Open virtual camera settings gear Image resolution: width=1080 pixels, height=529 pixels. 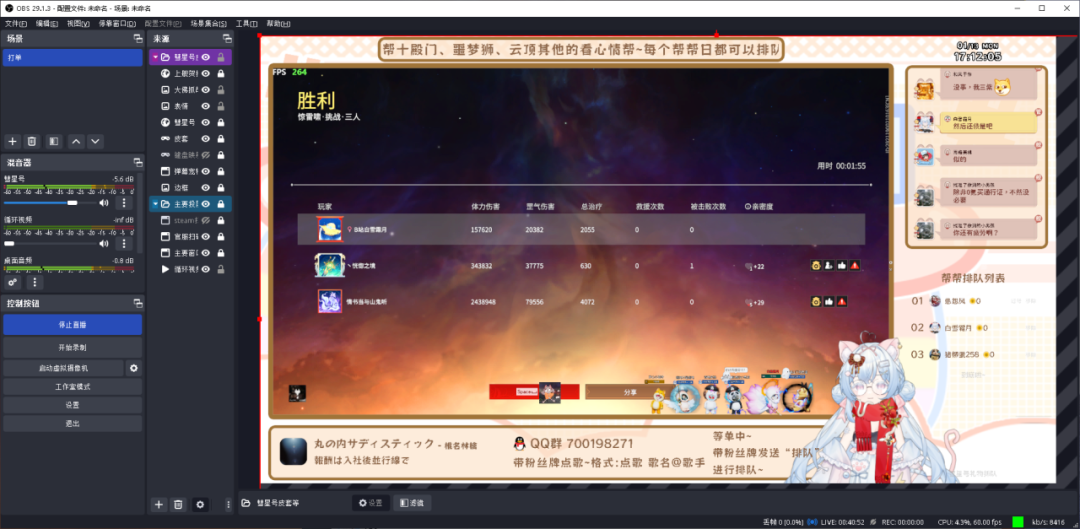pyautogui.click(x=134, y=368)
